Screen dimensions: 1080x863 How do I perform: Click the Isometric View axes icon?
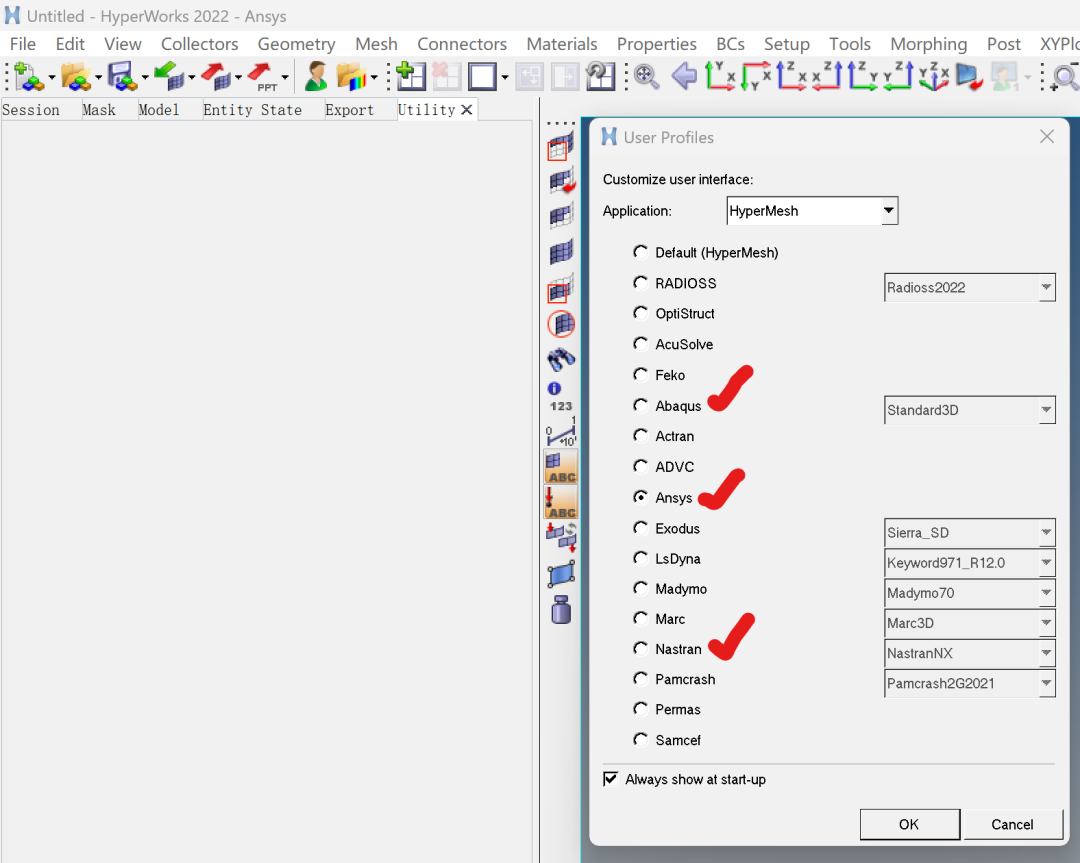[x=933, y=76]
